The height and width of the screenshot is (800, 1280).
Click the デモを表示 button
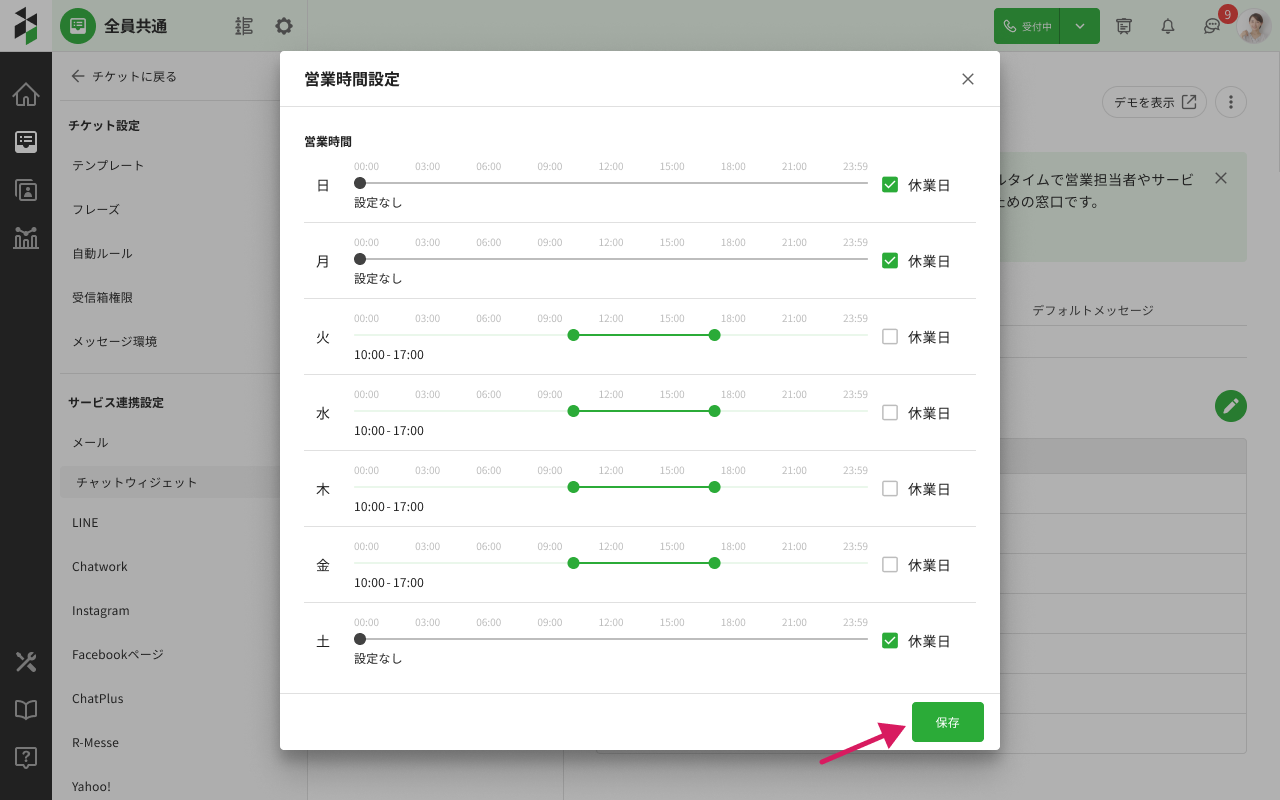(x=1154, y=102)
